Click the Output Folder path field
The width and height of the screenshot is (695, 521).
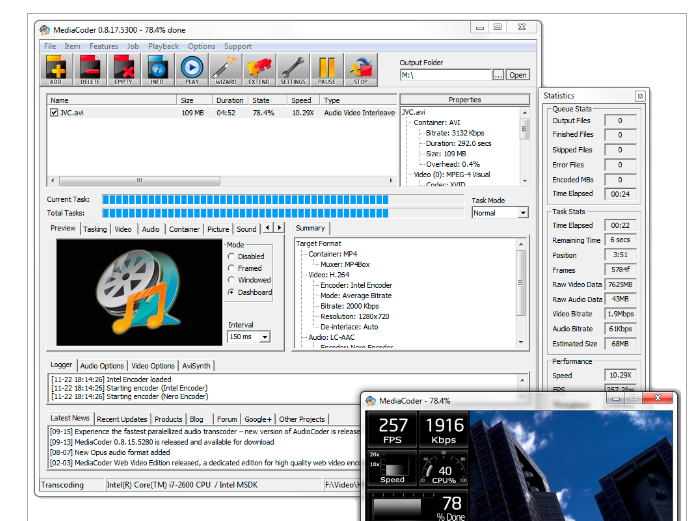(445, 75)
